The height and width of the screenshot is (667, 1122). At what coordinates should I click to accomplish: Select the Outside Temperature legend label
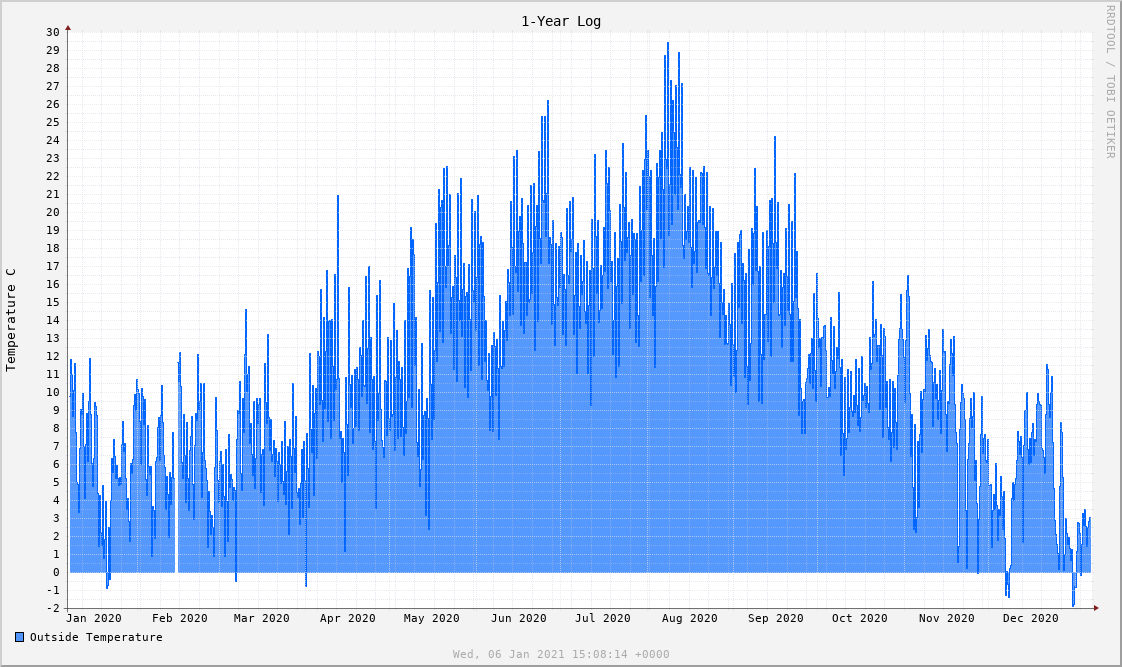pyautogui.click(x=96, y=637)
